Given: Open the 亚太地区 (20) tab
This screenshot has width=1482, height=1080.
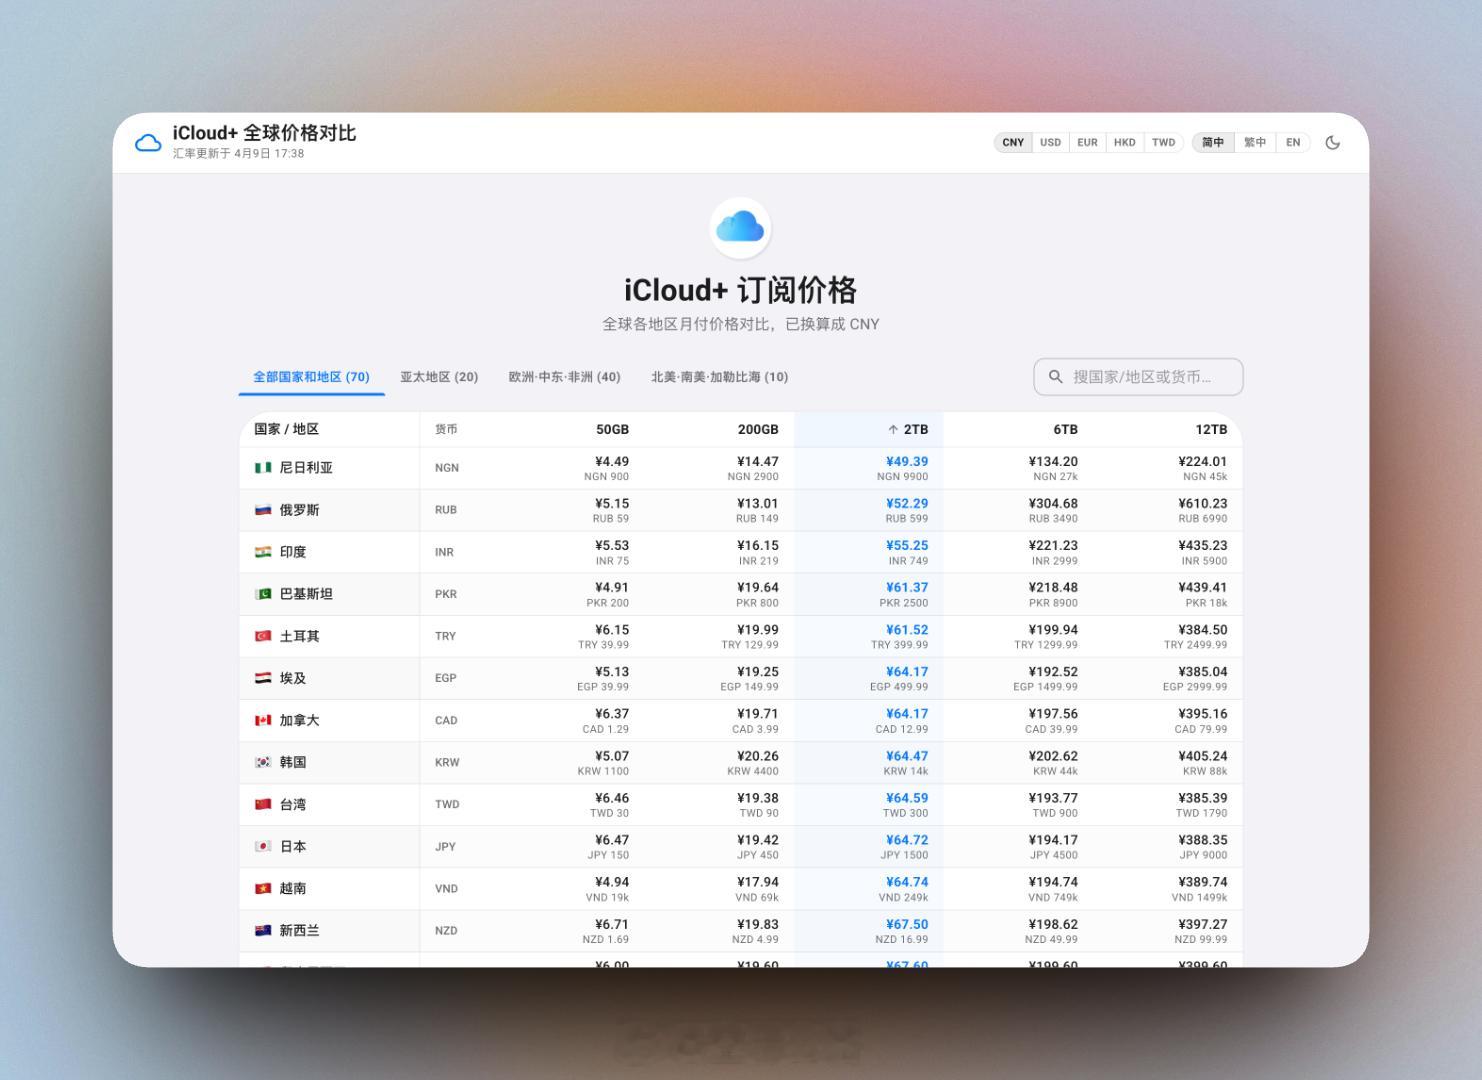Looking at the screenshot, I should (x=439, y=377).
